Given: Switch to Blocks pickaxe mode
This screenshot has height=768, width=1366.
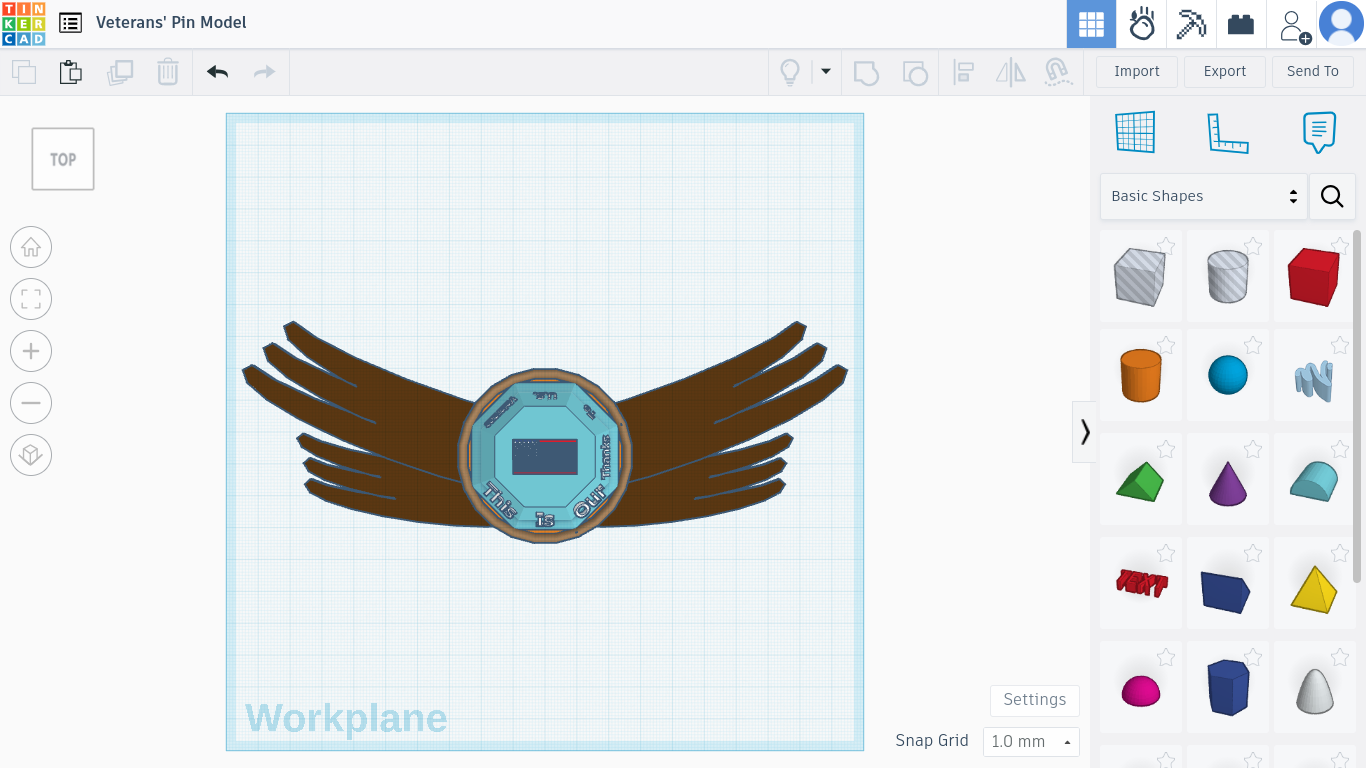Looking at the screenshot, I should (x=1191, y=24).
